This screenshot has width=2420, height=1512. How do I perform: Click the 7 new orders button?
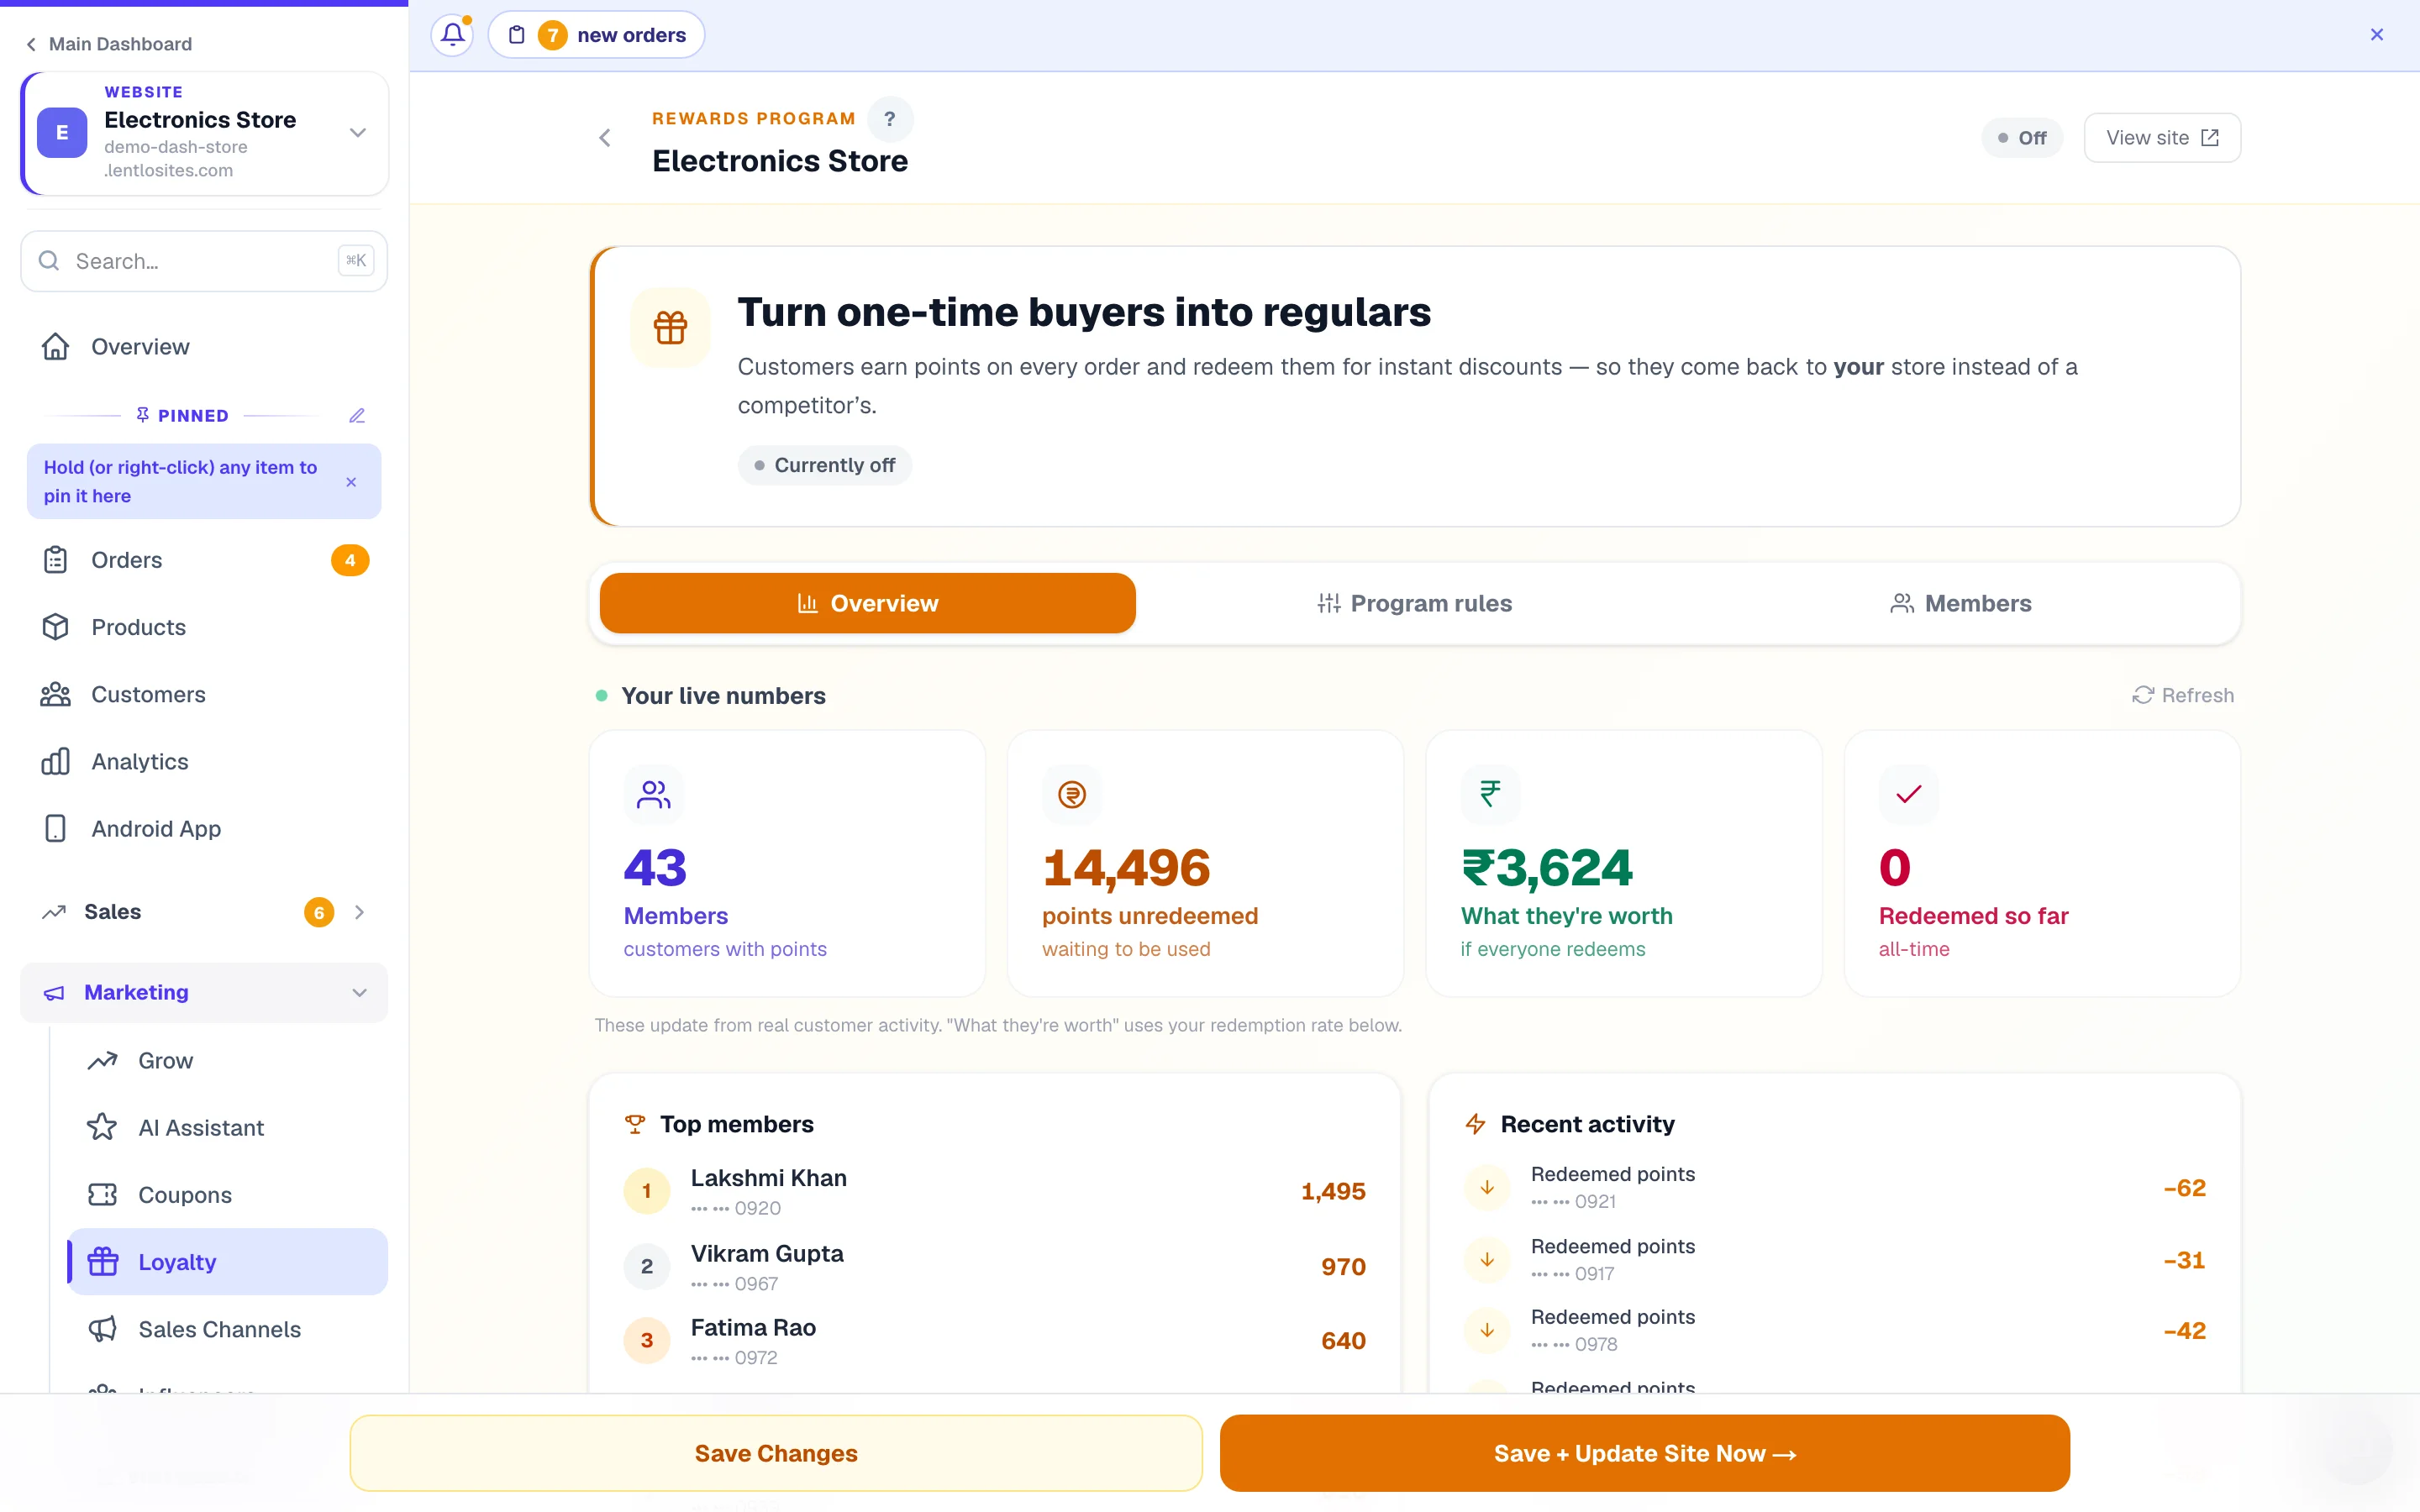pos(596,35)
